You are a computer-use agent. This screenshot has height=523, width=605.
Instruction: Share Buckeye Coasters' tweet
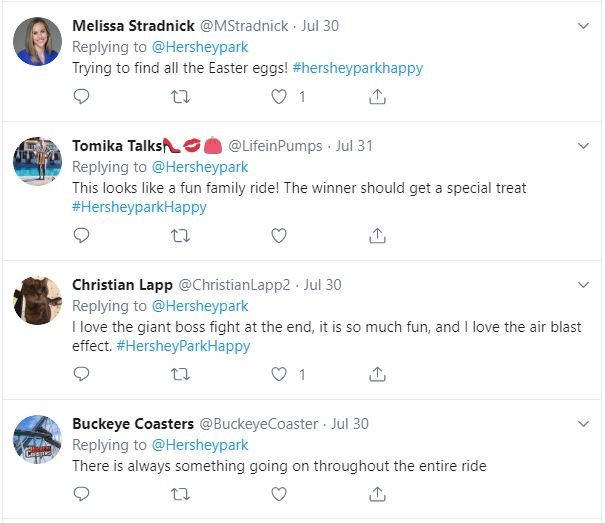(377, 494)
